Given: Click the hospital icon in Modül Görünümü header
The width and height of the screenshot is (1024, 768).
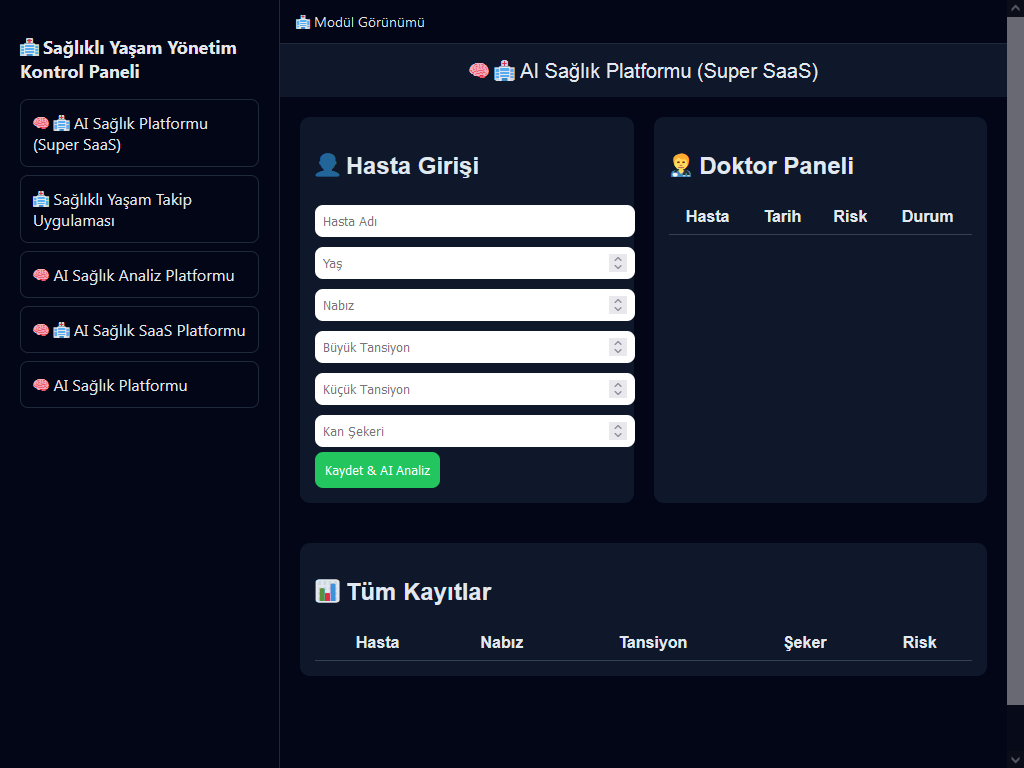Looking at the screenshot, I should pyautogui.click(x=303, y=22).
